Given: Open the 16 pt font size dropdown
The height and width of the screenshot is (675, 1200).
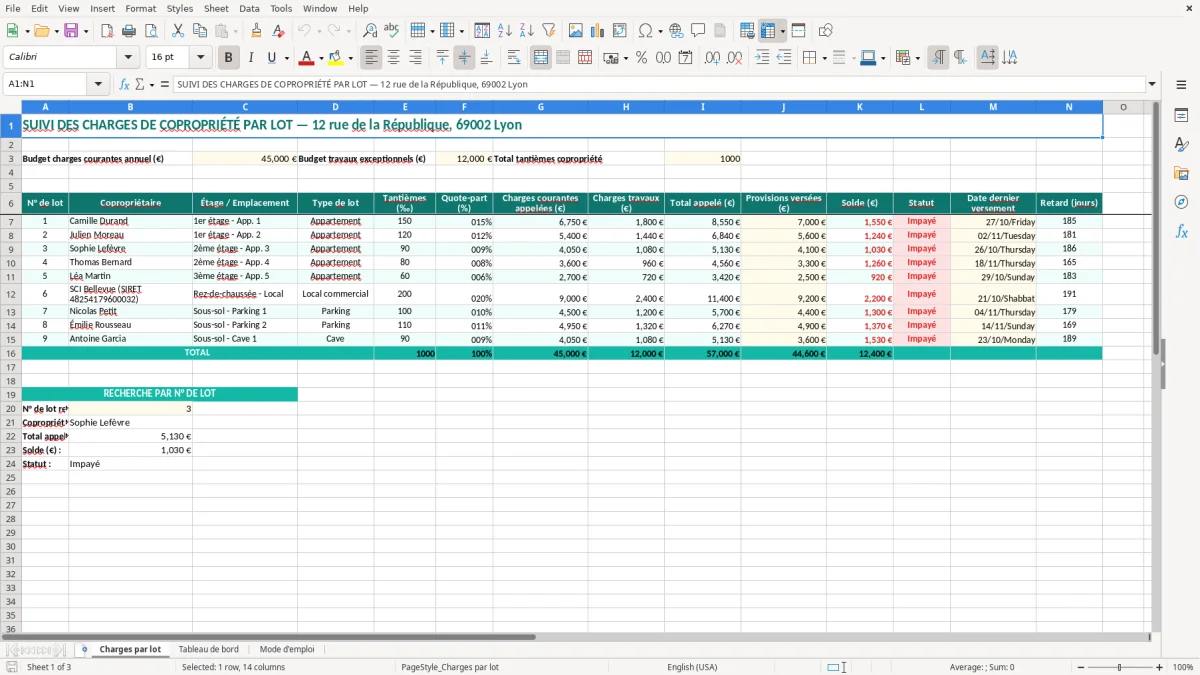Looking at the screenshot, I should coord(201,58).
